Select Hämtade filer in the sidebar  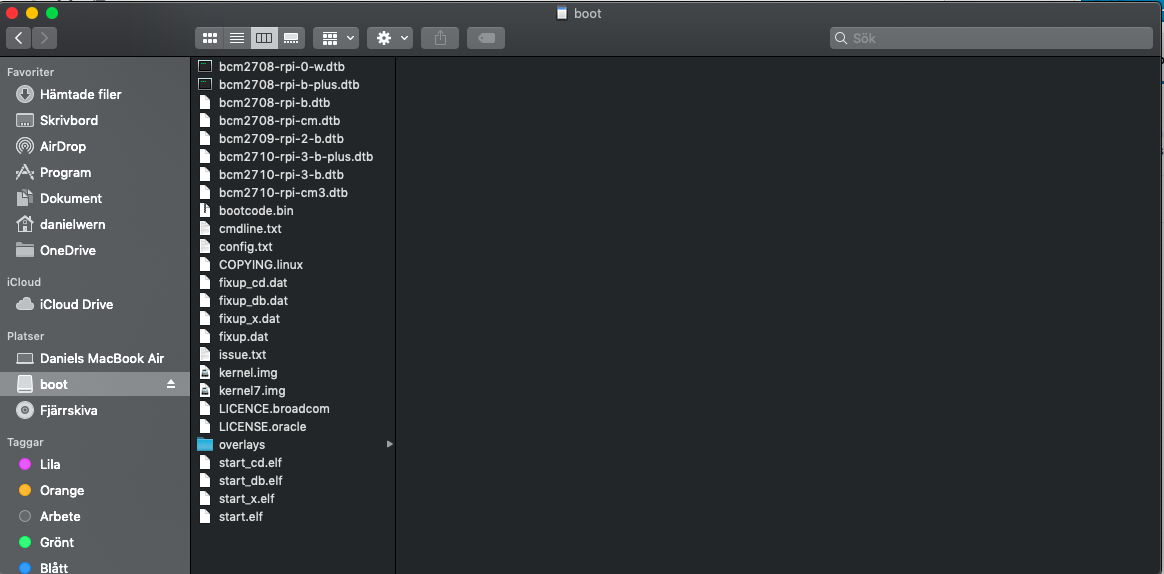coord(80,94)
